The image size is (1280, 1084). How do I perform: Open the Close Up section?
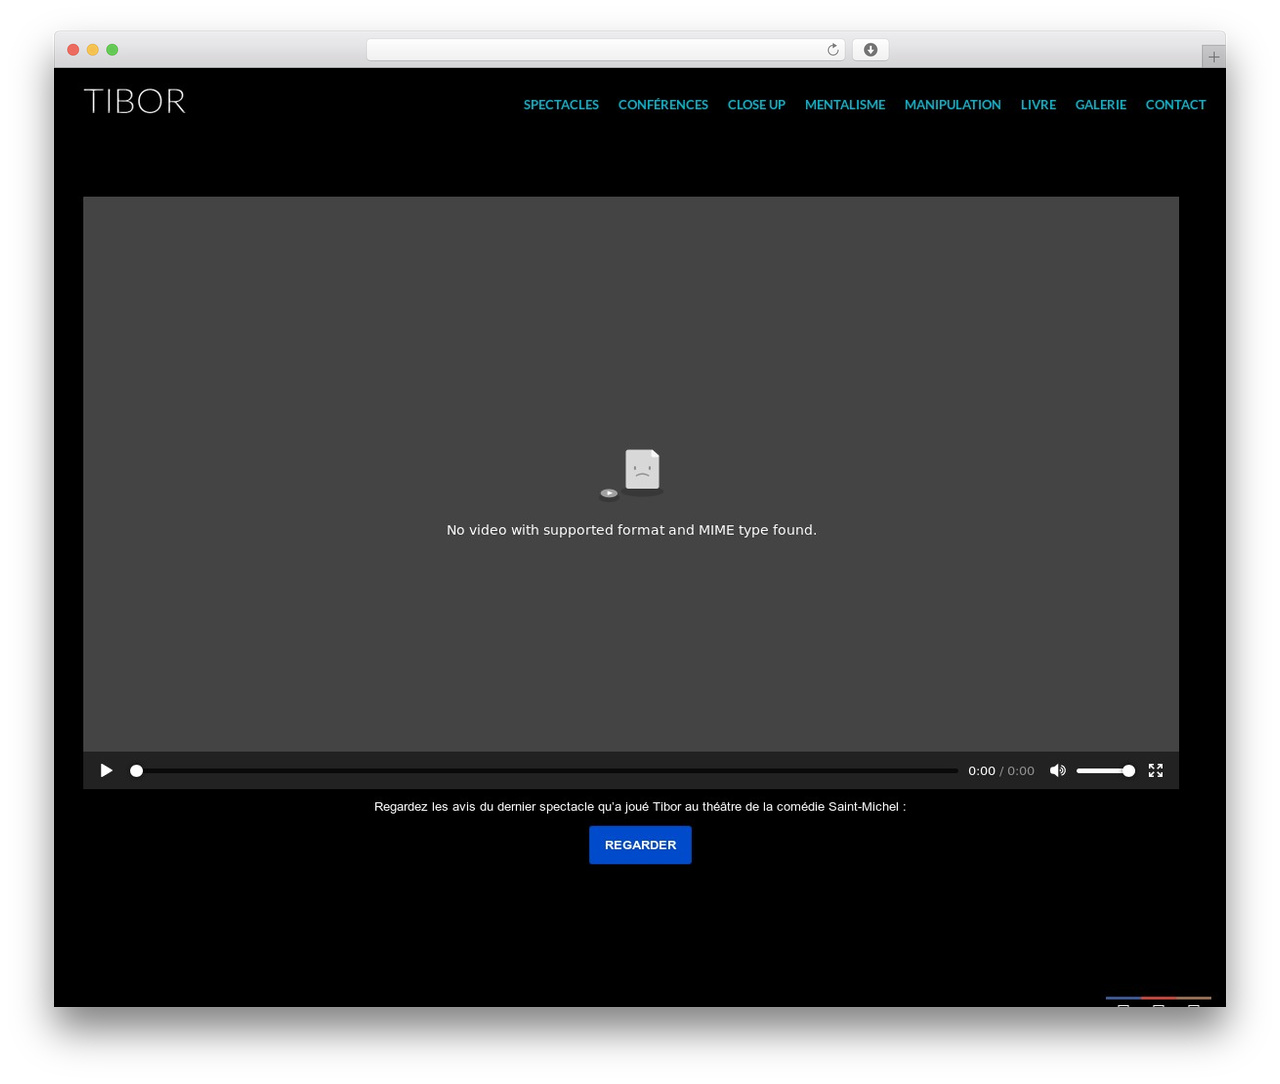click(756, 104)
